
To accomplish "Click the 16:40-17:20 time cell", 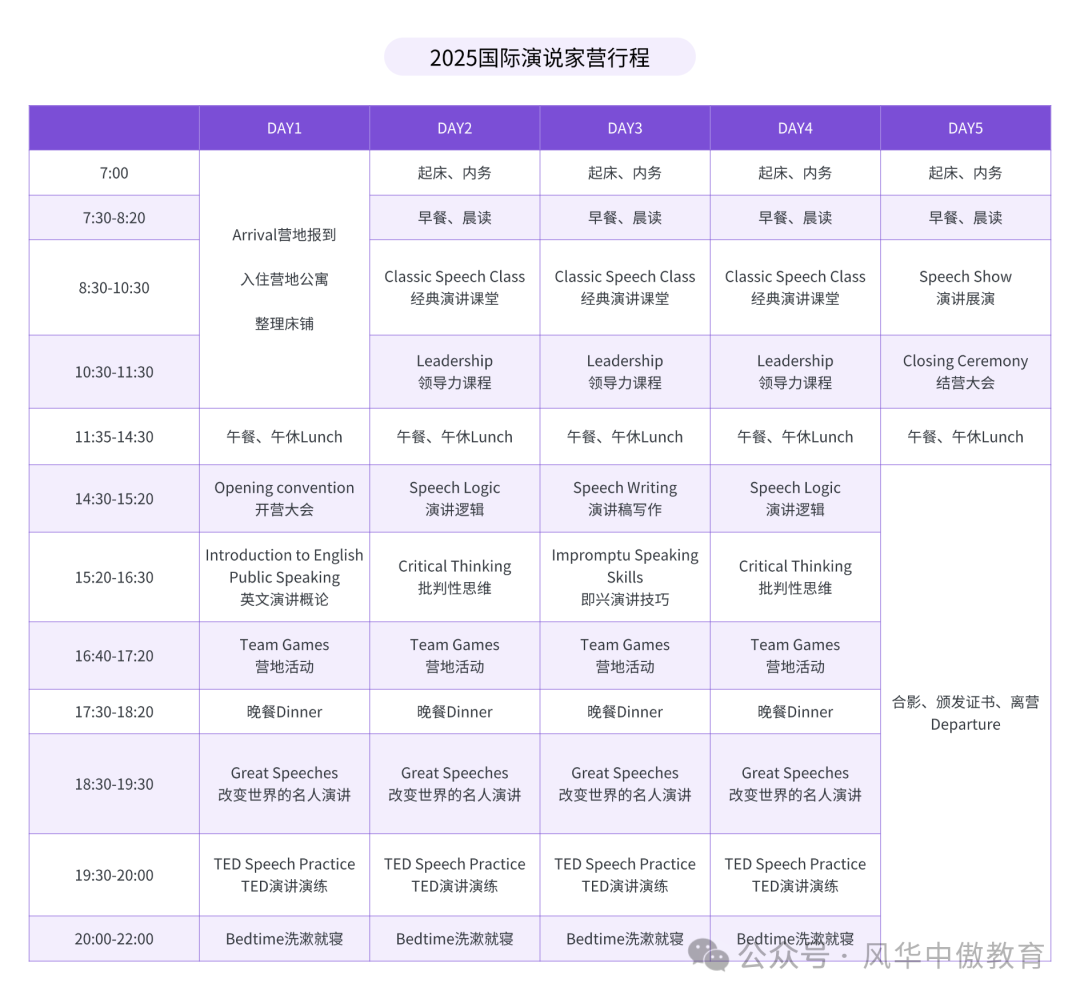I will click(x=114, y=656).
